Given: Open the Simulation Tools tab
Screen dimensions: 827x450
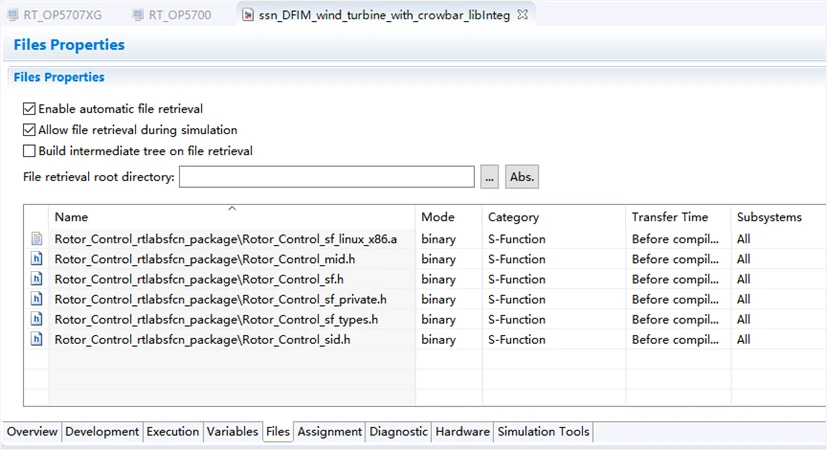Looking at the screenshot, I should coord(543,432).
